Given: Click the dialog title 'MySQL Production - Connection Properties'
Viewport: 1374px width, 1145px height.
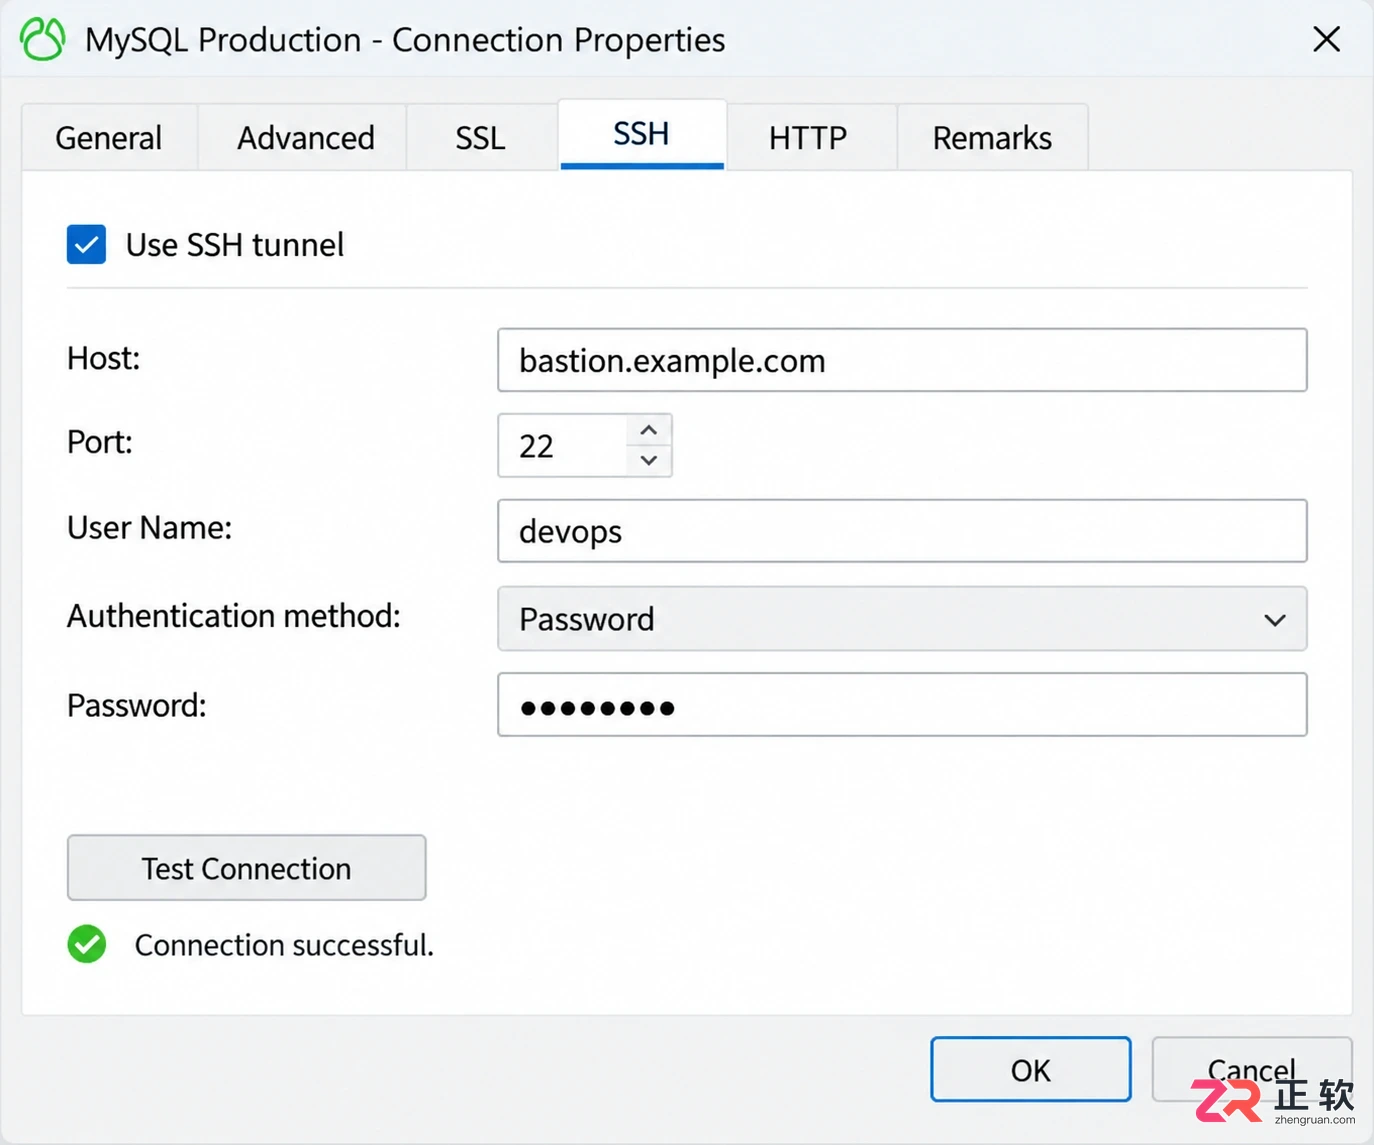Looking at the screenshot, I should coord(405,40).
